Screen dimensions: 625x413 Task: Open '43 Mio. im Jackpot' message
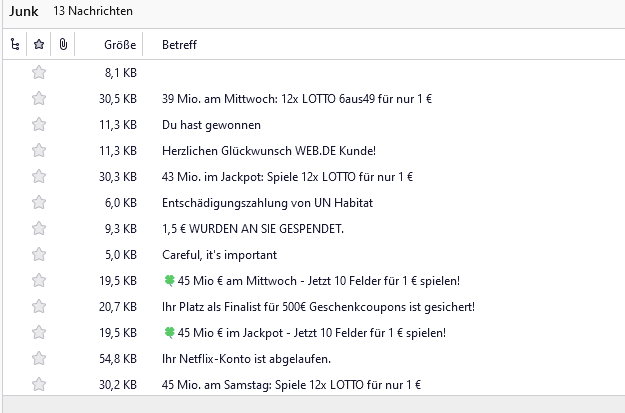287,177
